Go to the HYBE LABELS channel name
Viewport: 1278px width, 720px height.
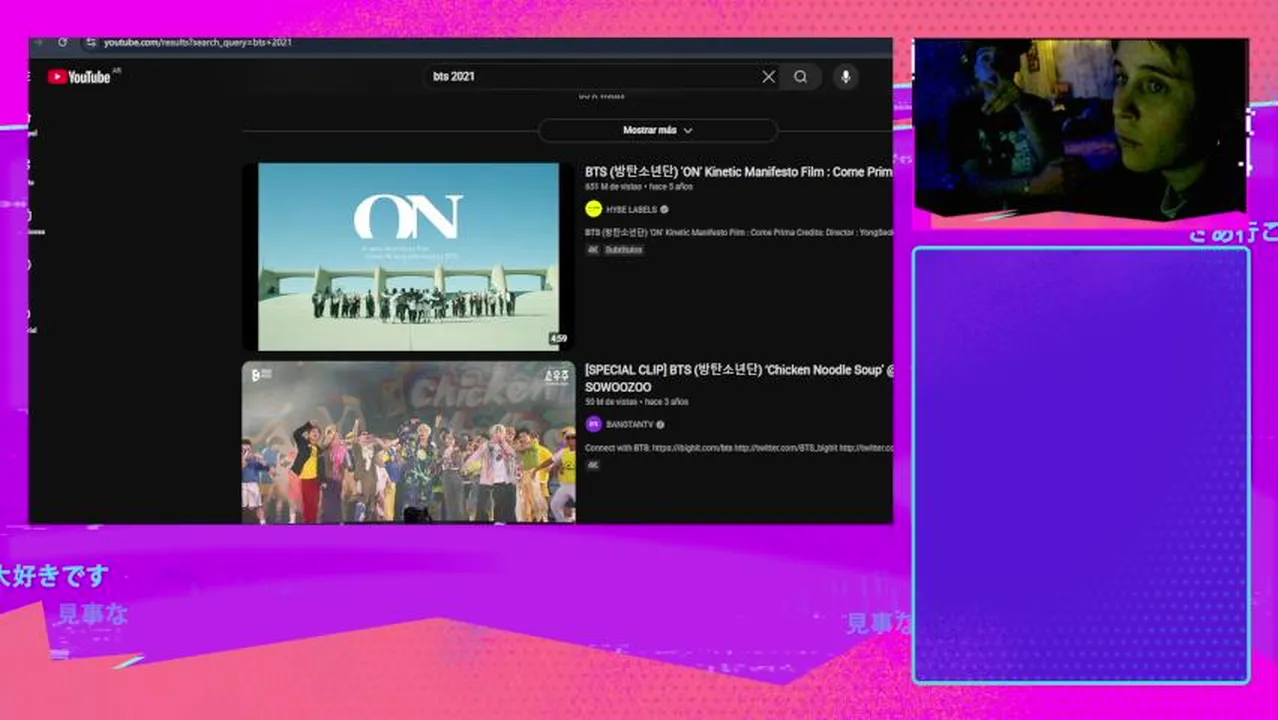631,210
